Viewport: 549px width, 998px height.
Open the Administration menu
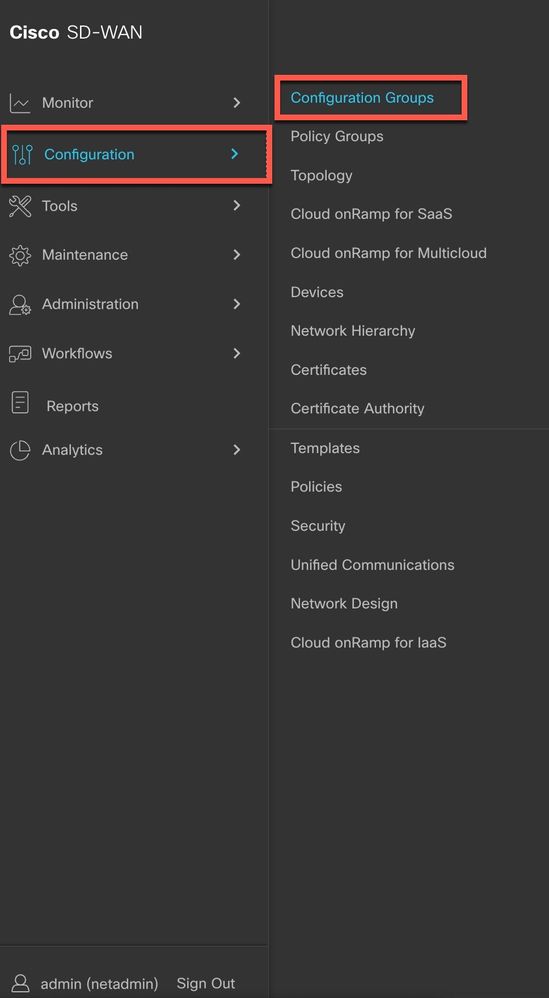coord(90,304)
